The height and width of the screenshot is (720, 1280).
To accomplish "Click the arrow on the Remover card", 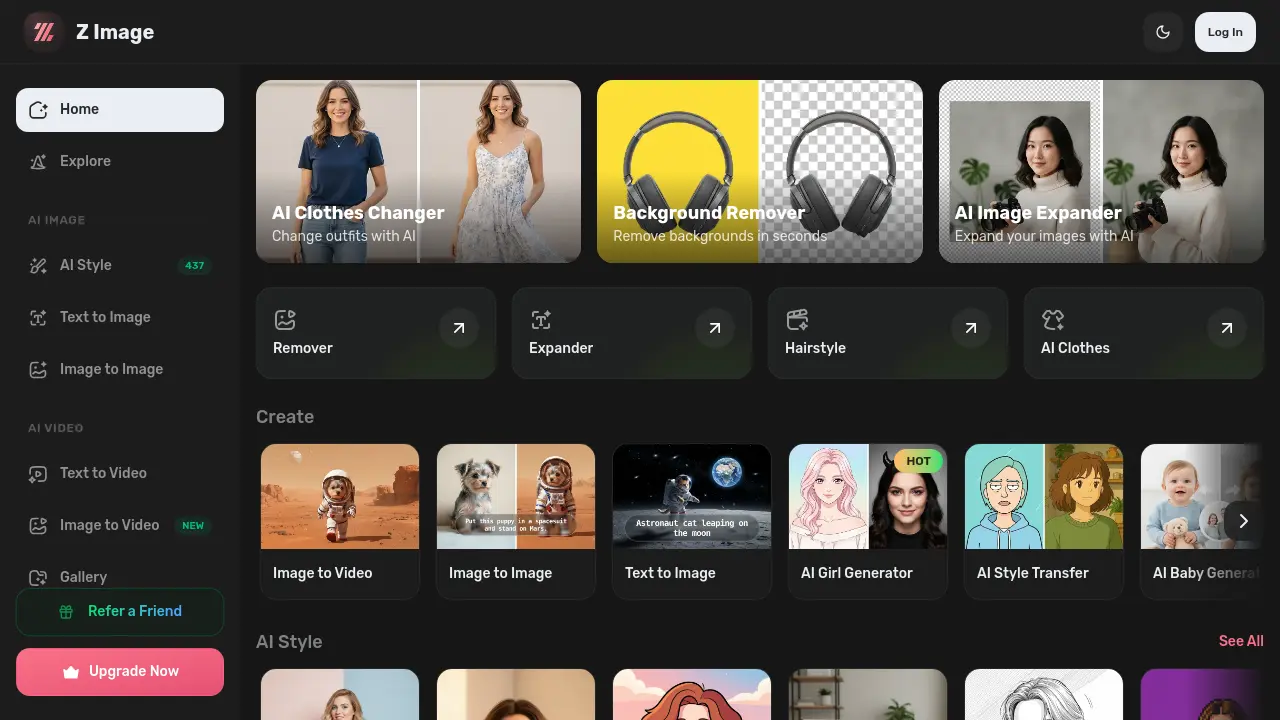I will coord(459,328).
